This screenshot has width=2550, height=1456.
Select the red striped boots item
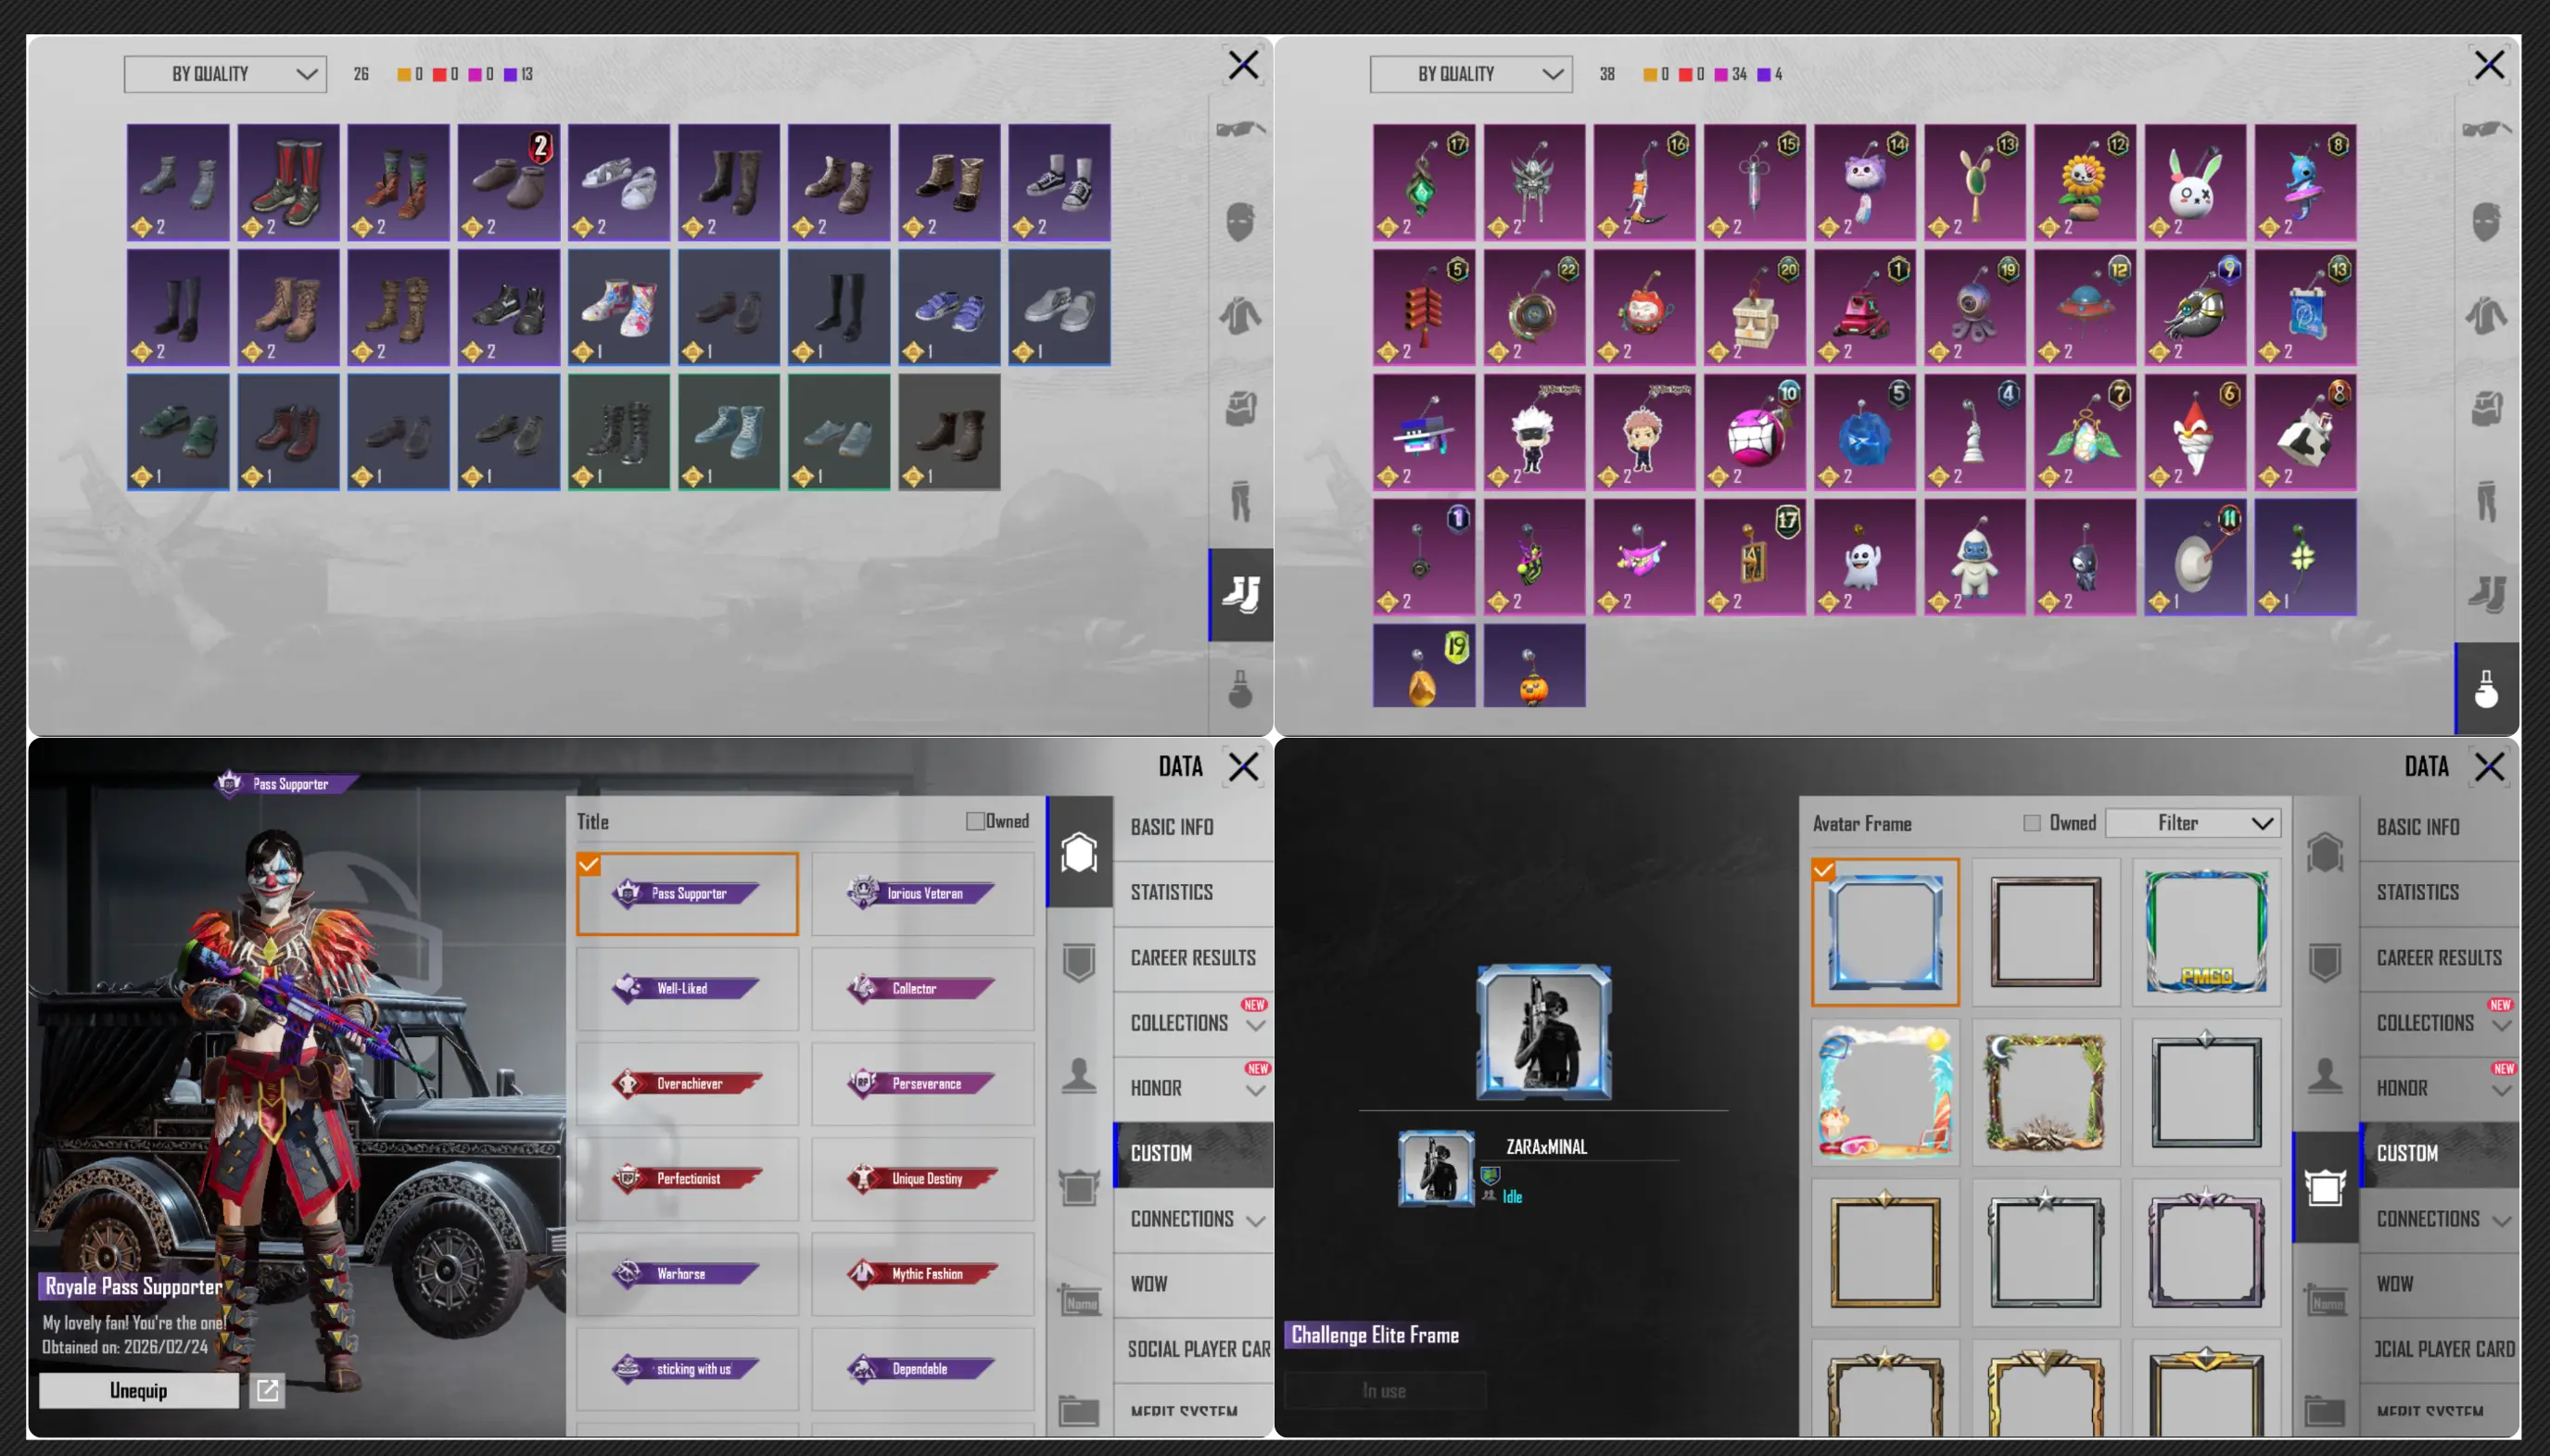(x=288, y=182)
